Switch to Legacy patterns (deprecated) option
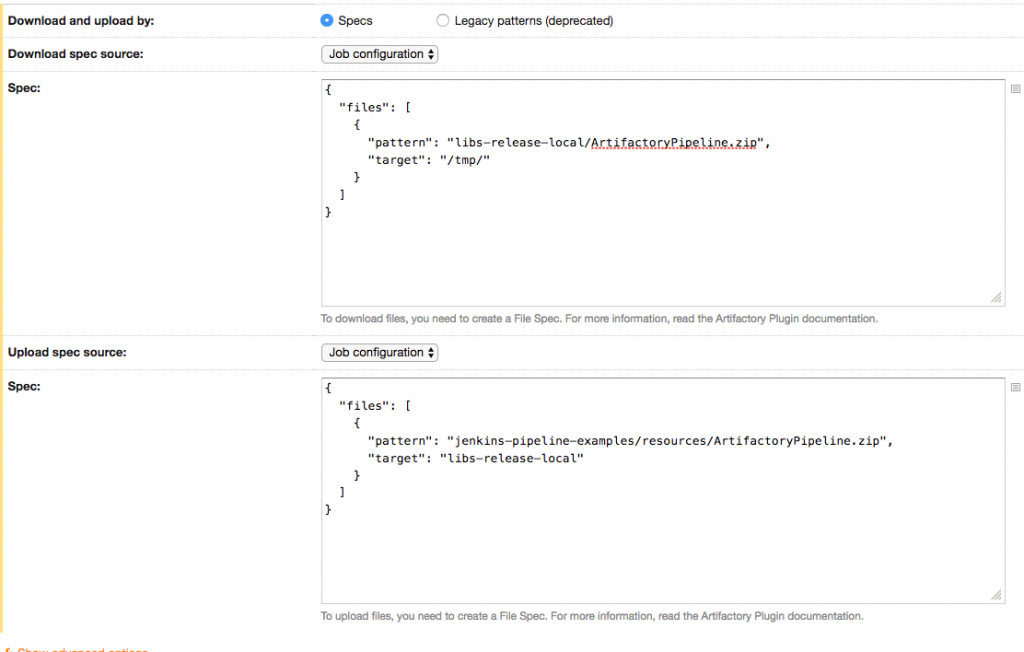The height and width of the screenshot is (652, 1024). (443, 20)
